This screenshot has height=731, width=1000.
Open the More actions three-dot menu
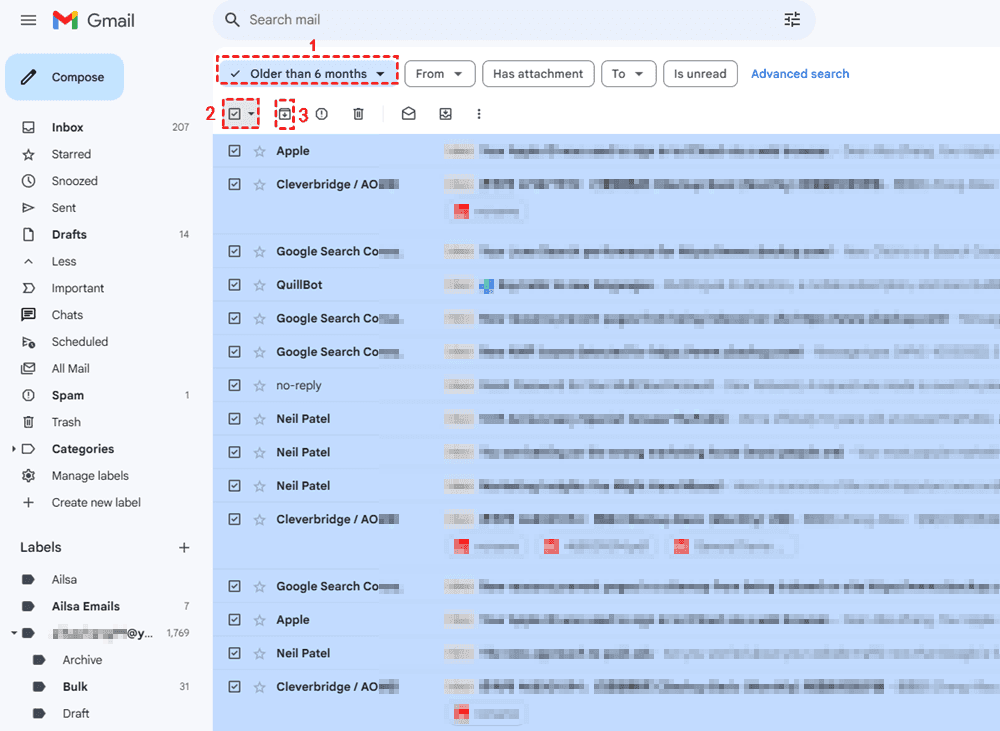(x=479, y=114)
